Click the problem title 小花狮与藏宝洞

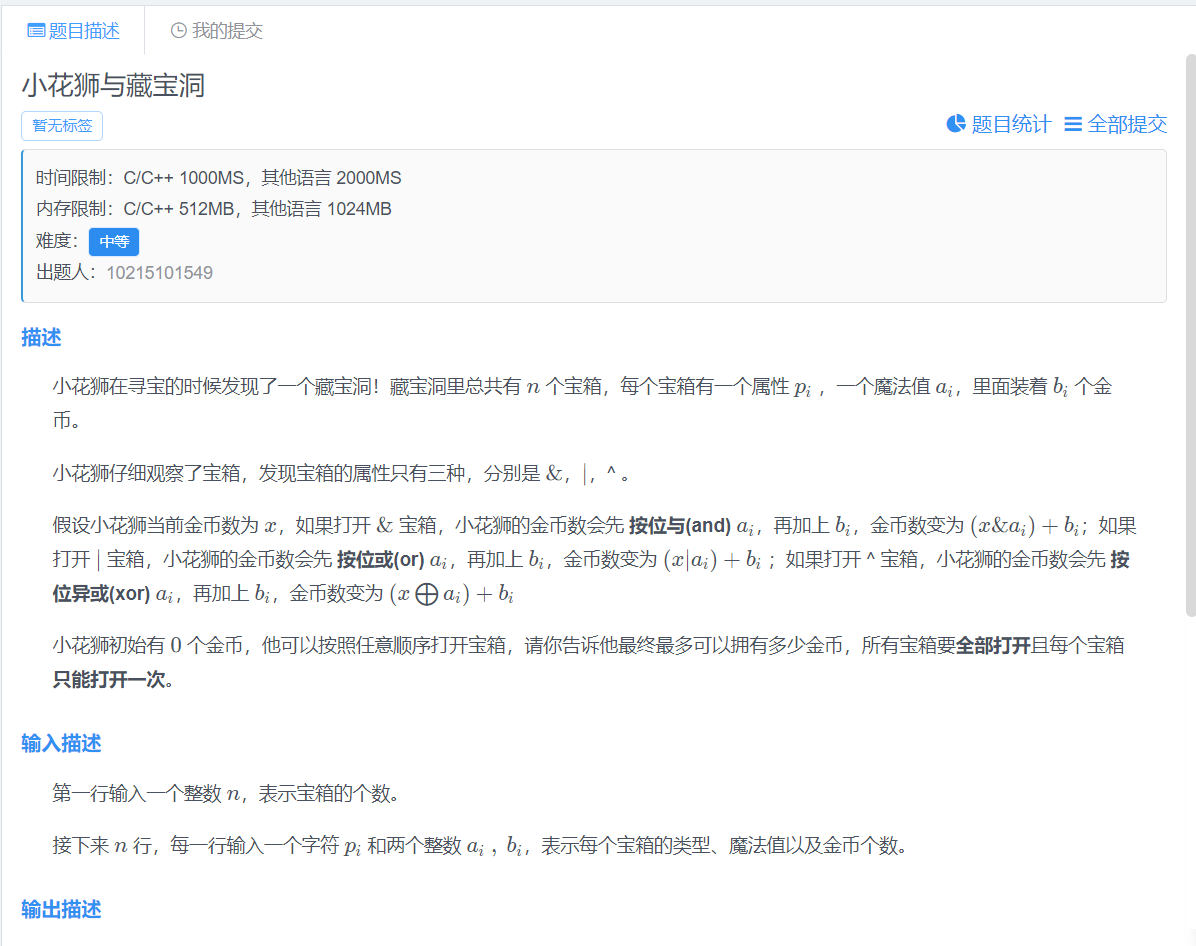(113, 85)
